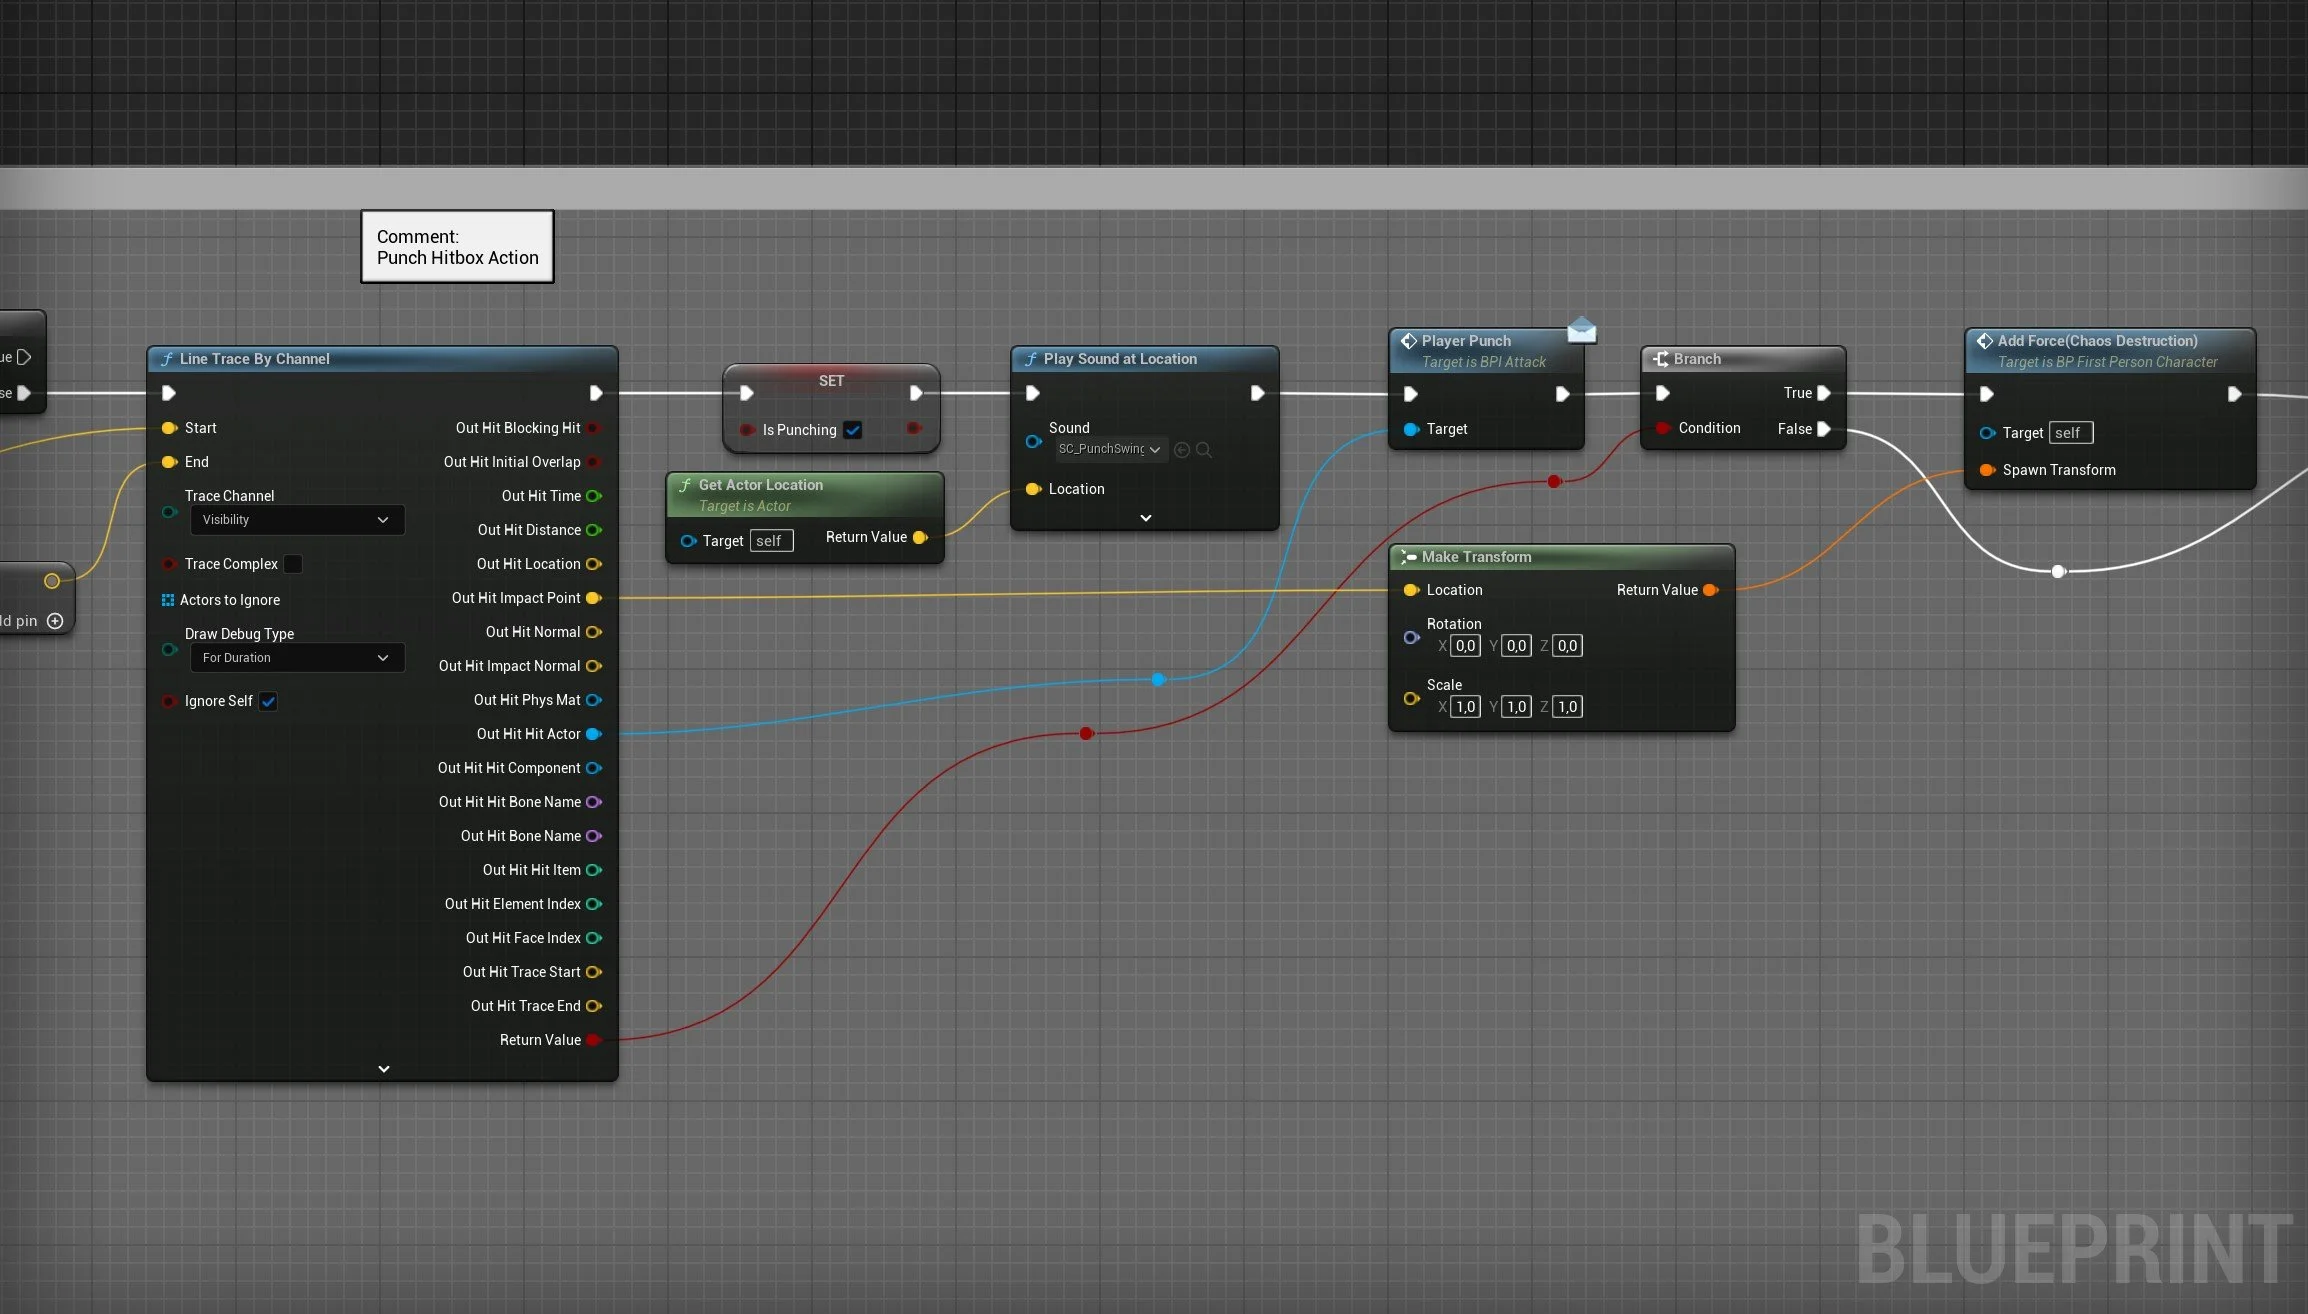Open the Trace Channel Visibility dropdown
2308x1314 pixels.
296,520
